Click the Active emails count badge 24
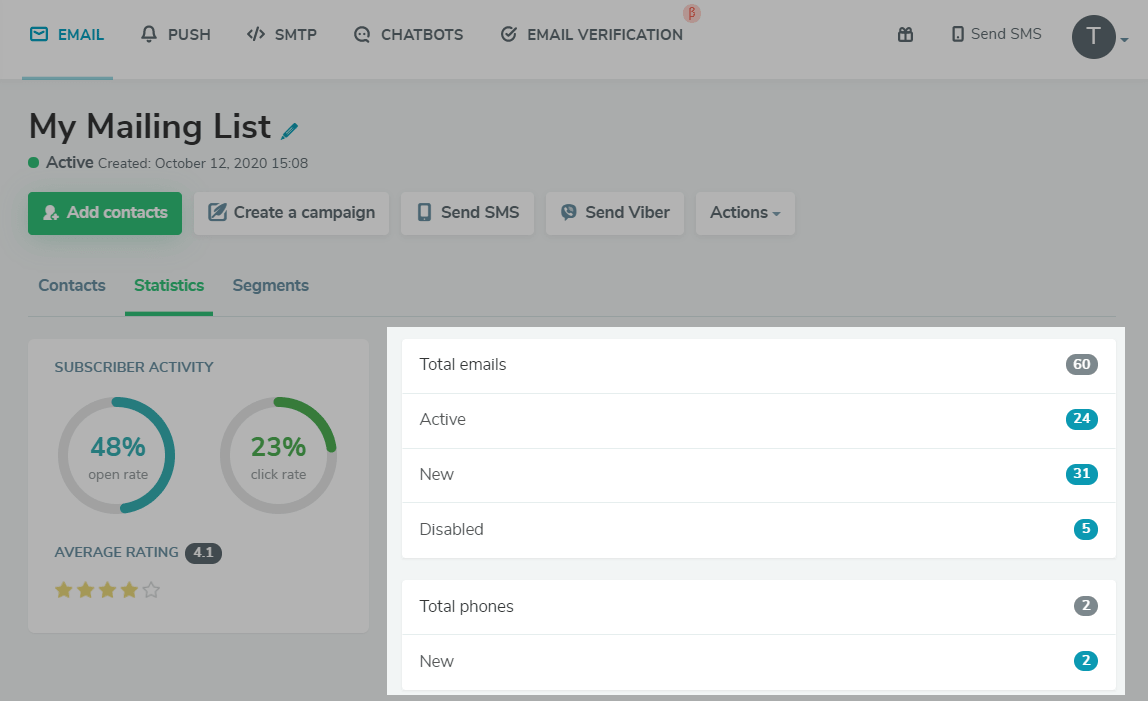Screen dimensions: 1148x701 click(x=1081, y=420)
